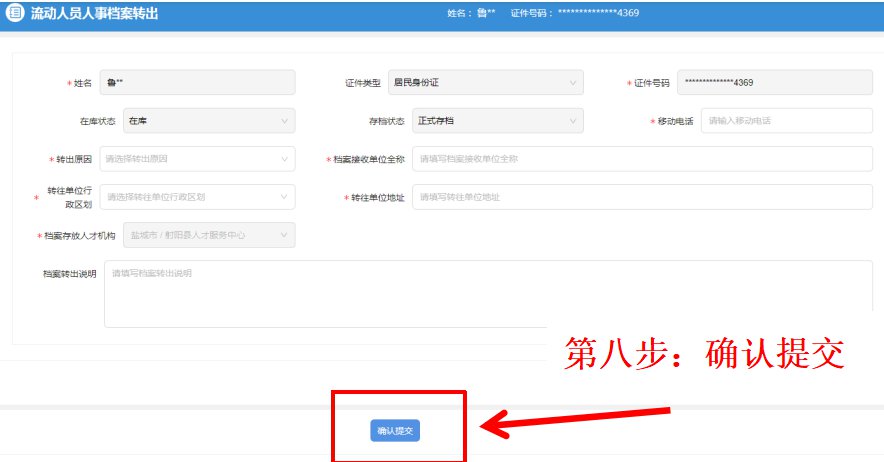Open the 转往单位行政区划 dropdown
This screenshot has width=884, height=462.
click(x=197, y=197)
